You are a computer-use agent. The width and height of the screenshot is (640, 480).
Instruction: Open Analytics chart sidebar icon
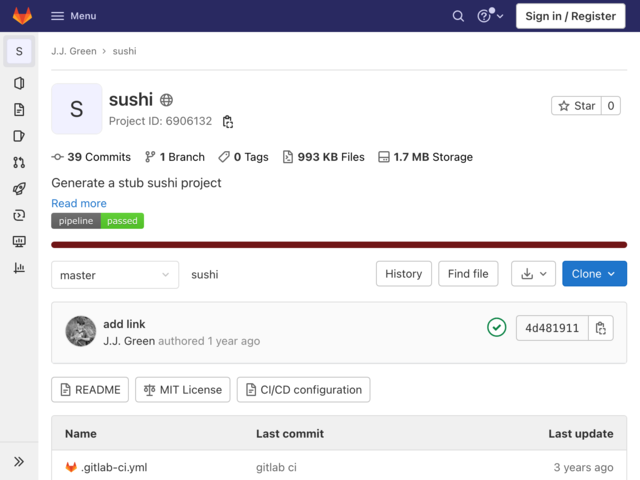(x=19, y=268)
